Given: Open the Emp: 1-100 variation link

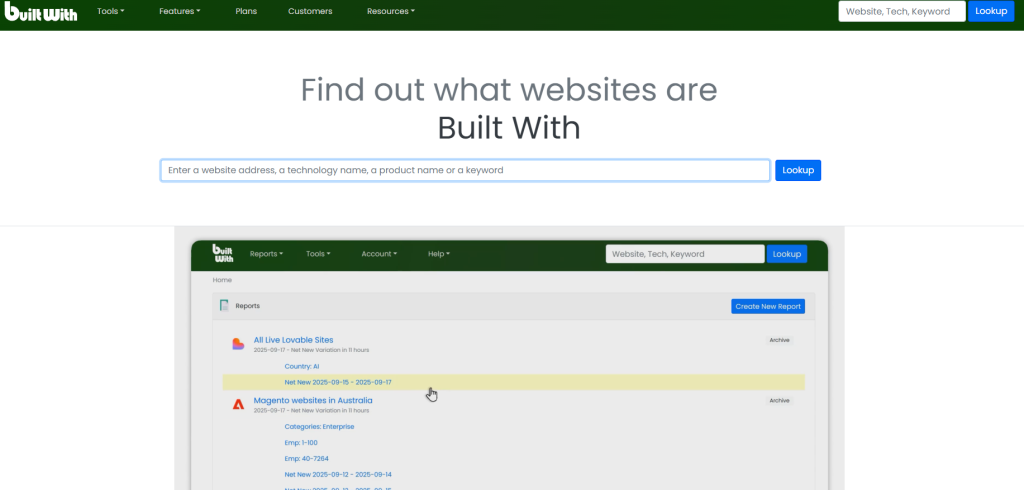Looking at the screenshot, I should click(301, 442).
